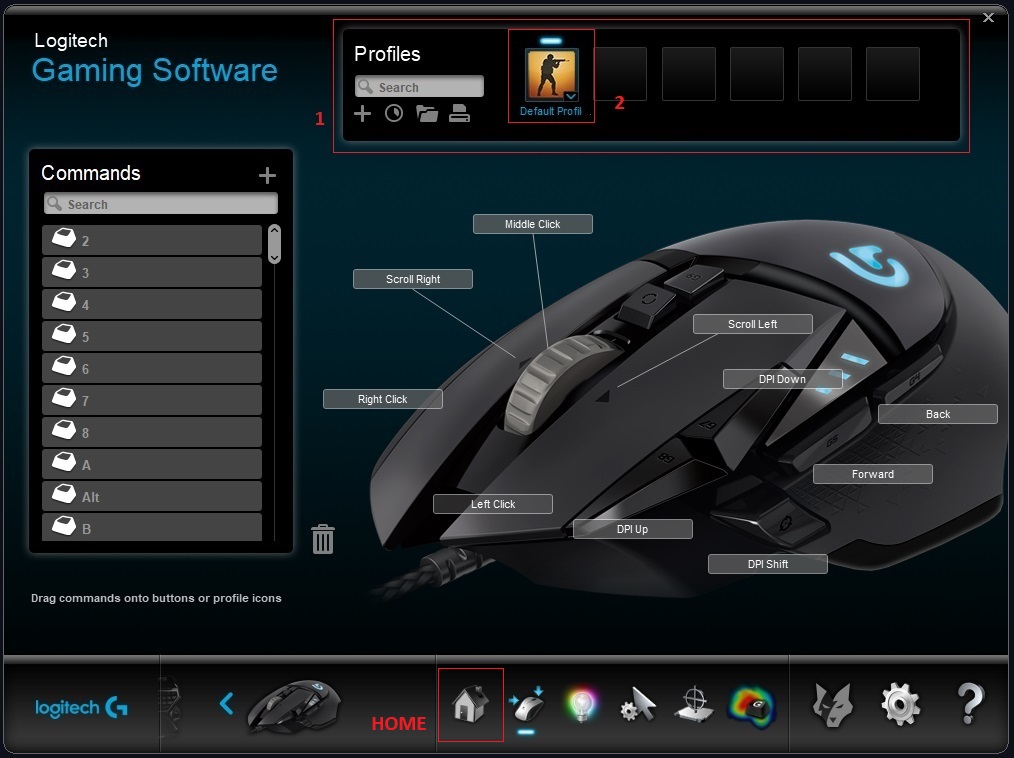Click the Profiles search field
This screenshot has width=1014, height=758.
(x=419, y=87)
